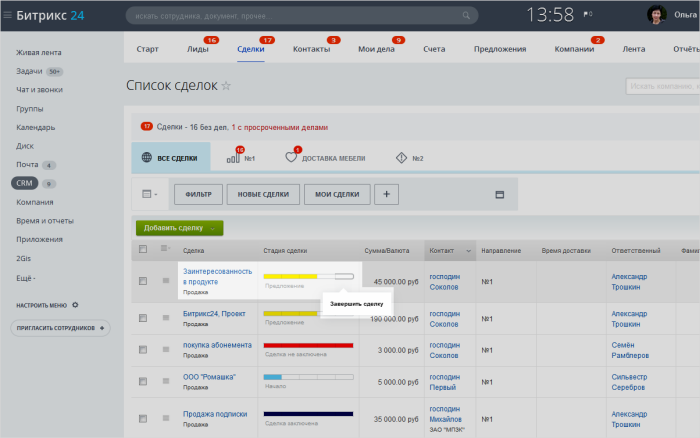Screen dimensions: 700x438
Task: Open row actions menu for Заинтересованность в продукте
Action: coord(166,281)
